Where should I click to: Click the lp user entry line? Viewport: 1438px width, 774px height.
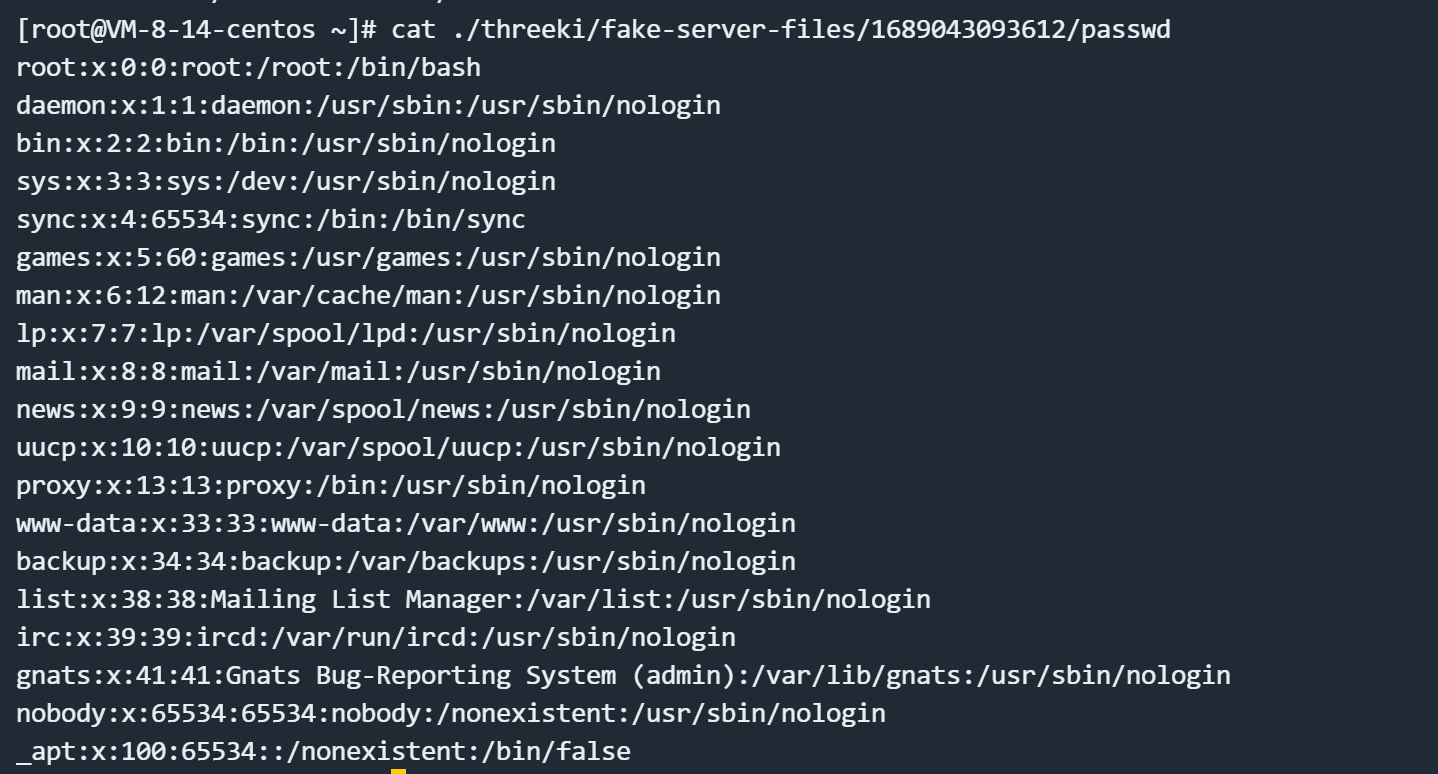pyautogui.click(x=345, y=333)
